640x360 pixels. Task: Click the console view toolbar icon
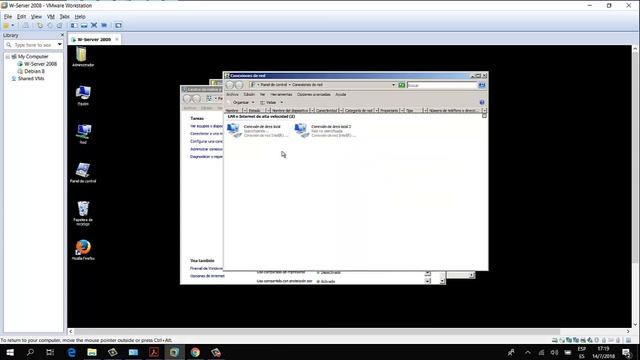pyautogui.click(x=118, y=25)
